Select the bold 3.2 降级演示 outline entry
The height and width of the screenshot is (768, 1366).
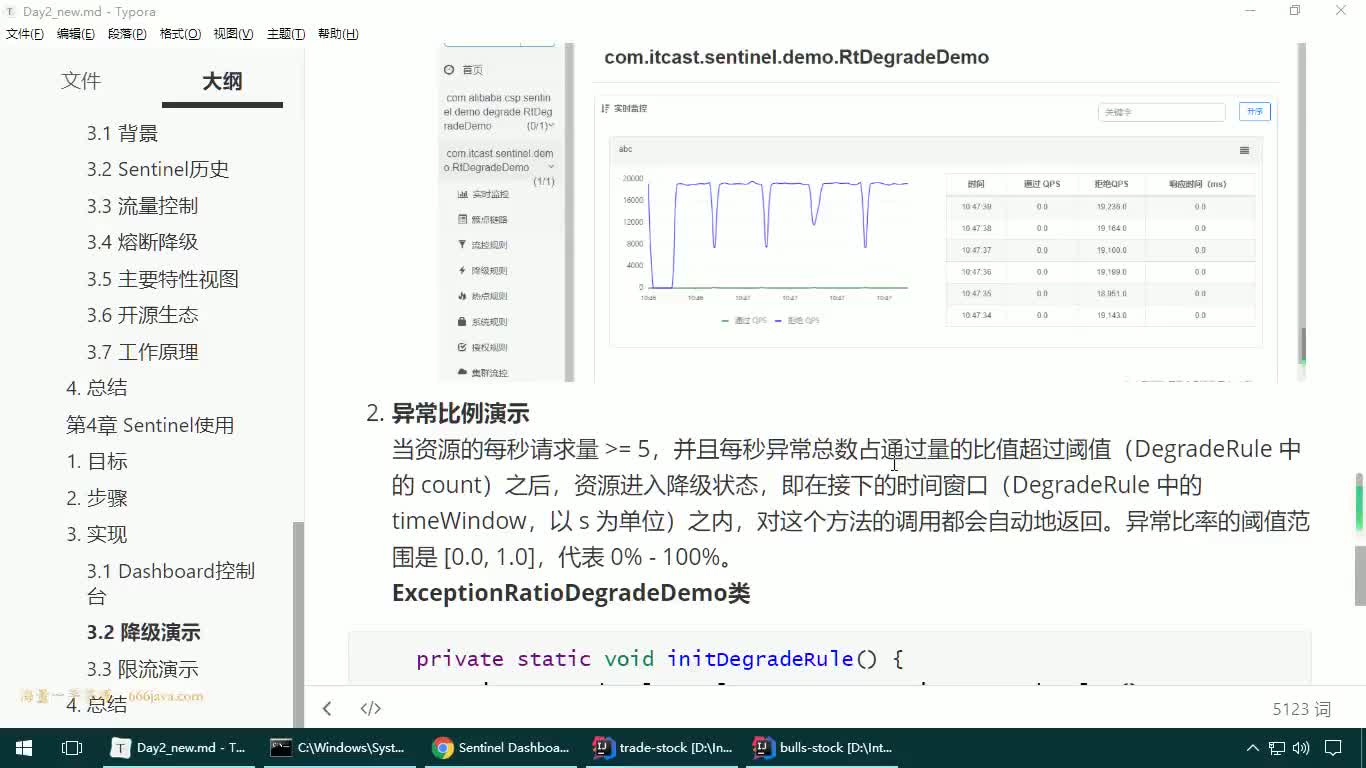coord(143,632)
